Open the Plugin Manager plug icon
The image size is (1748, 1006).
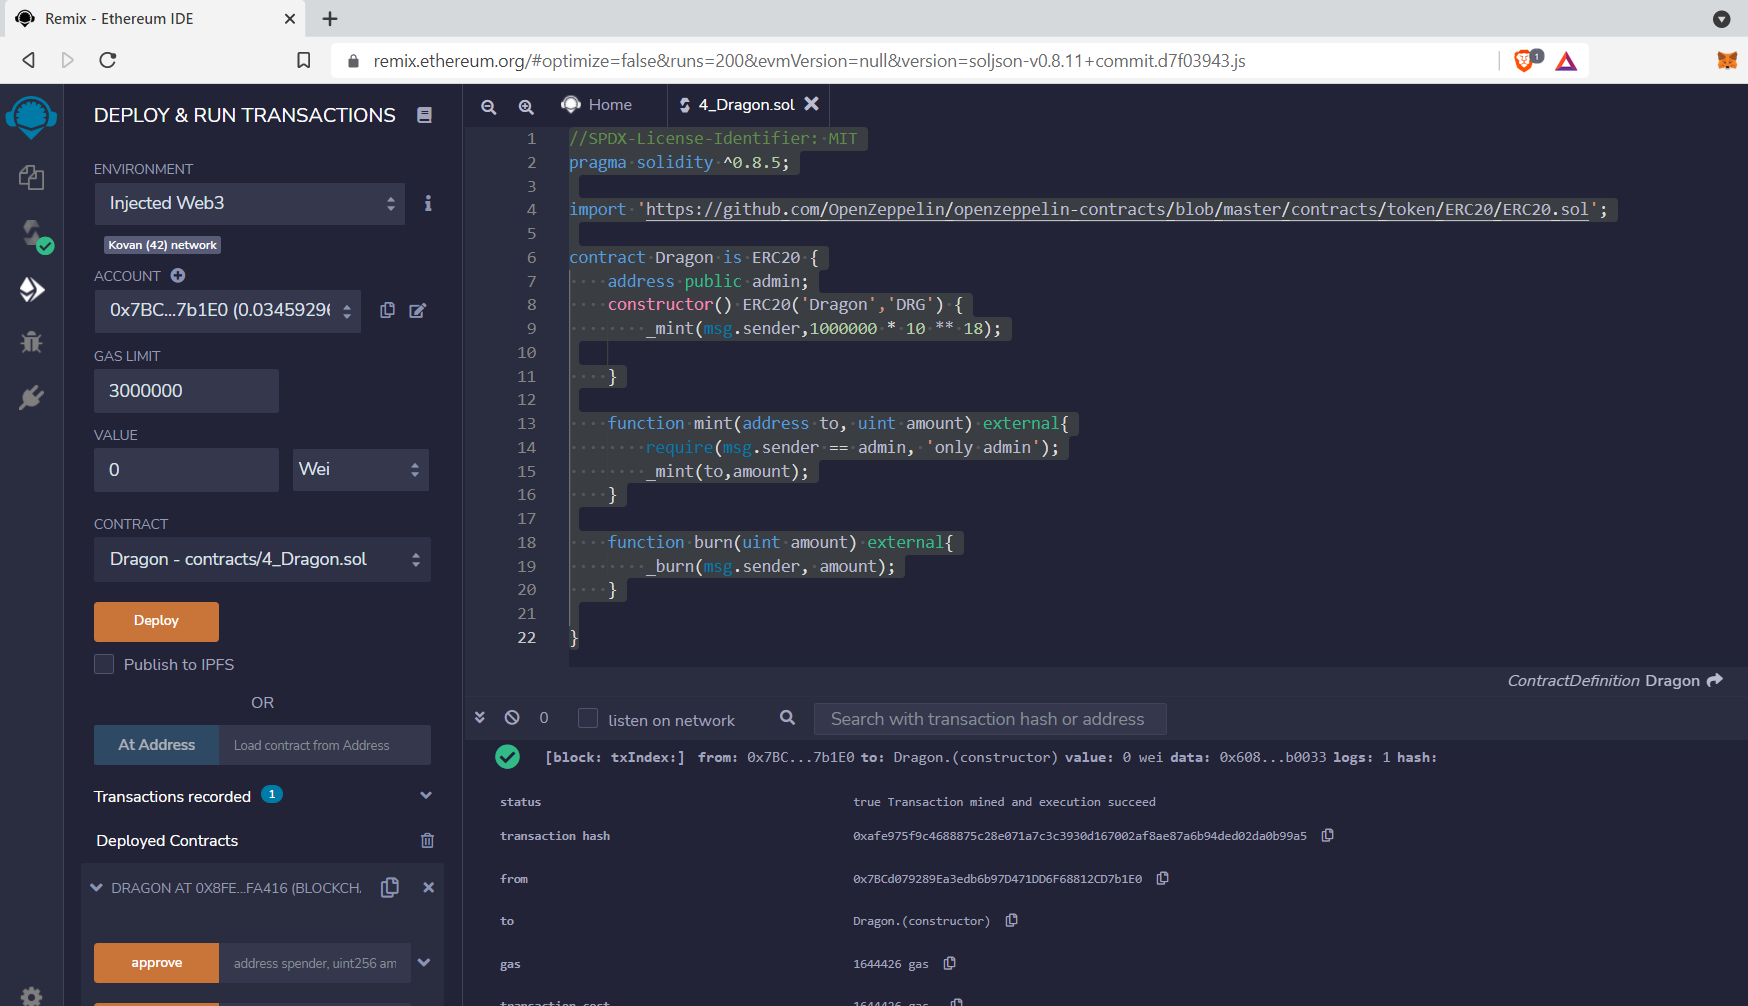[31, 398]
